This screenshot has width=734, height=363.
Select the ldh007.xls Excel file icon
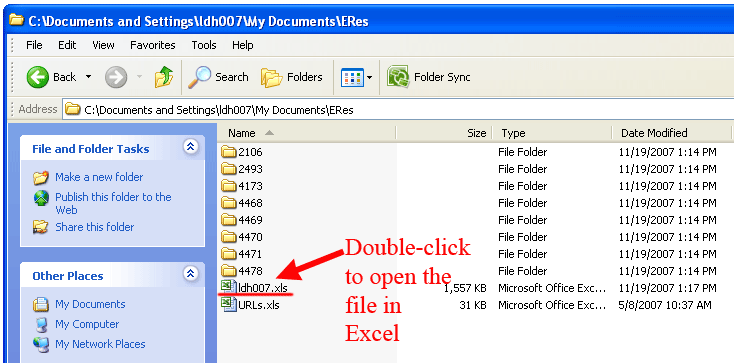point(228,287)
